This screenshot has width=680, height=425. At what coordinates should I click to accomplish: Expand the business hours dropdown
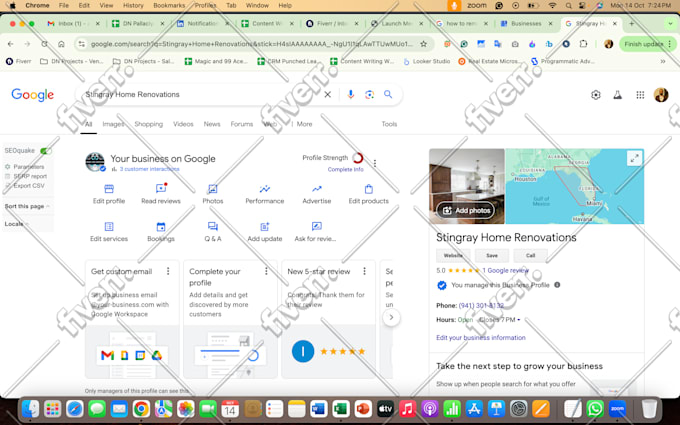click(519, 320)
